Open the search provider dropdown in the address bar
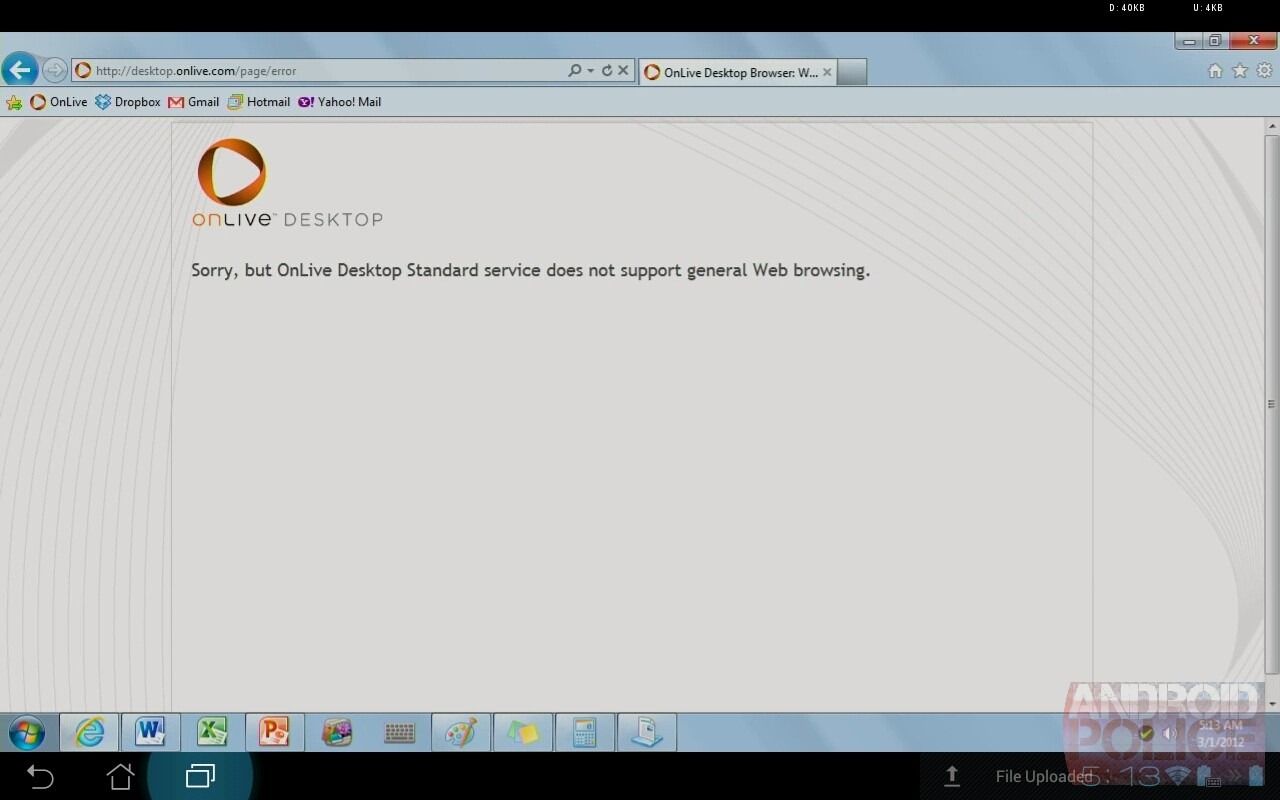The width and height of the screenshot is (1280, 800). 590,70
